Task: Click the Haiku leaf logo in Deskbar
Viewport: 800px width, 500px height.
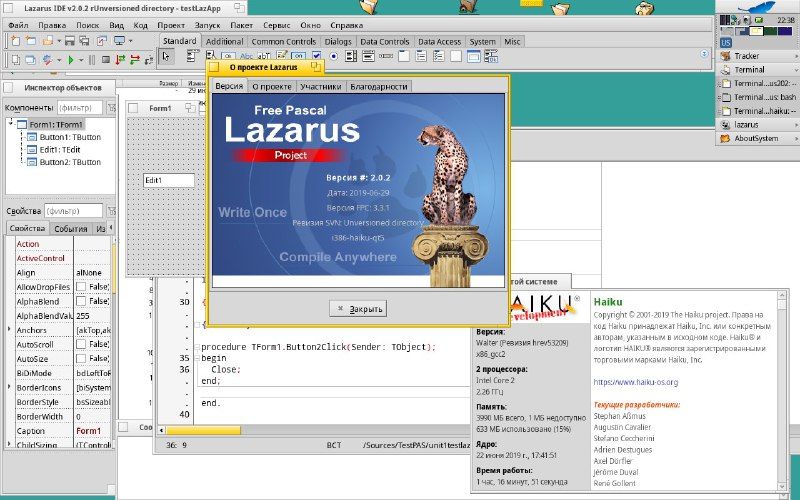Action: pyautogui.click(x=758, y=7)
